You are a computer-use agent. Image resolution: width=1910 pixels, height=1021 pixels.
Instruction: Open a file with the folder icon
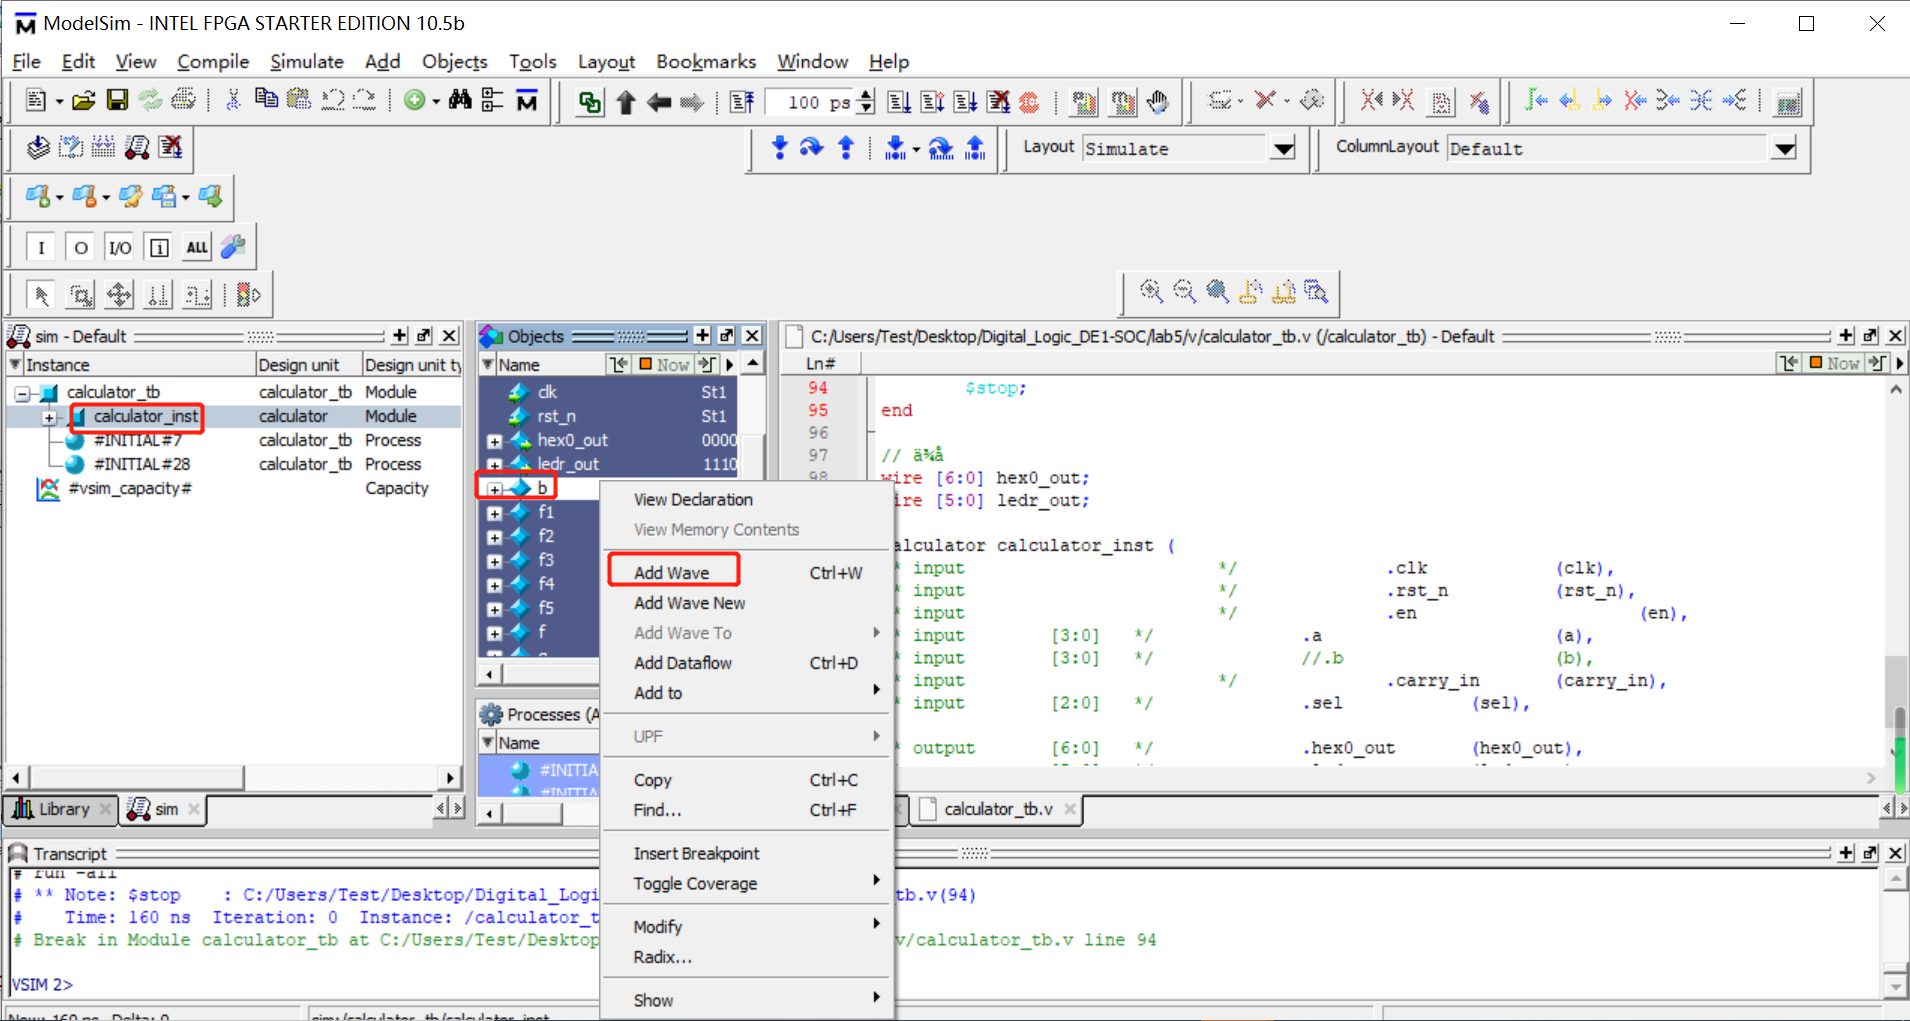pos(84,100)
